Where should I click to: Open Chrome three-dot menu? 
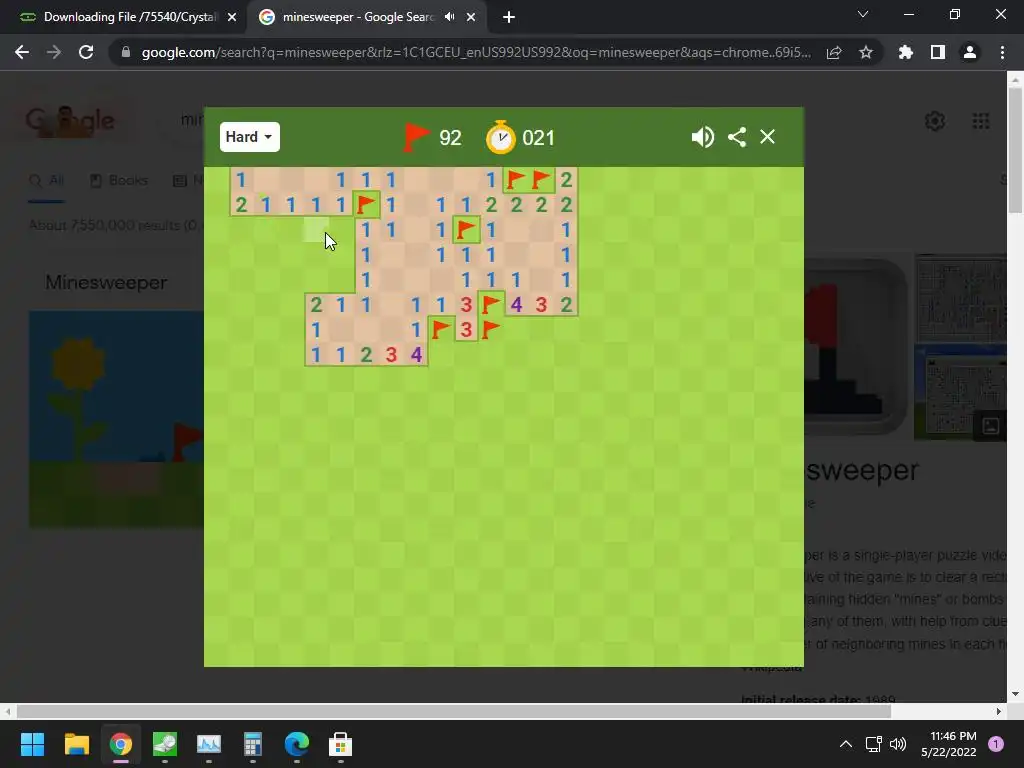pyautogui.click(x=1002, y=52)
